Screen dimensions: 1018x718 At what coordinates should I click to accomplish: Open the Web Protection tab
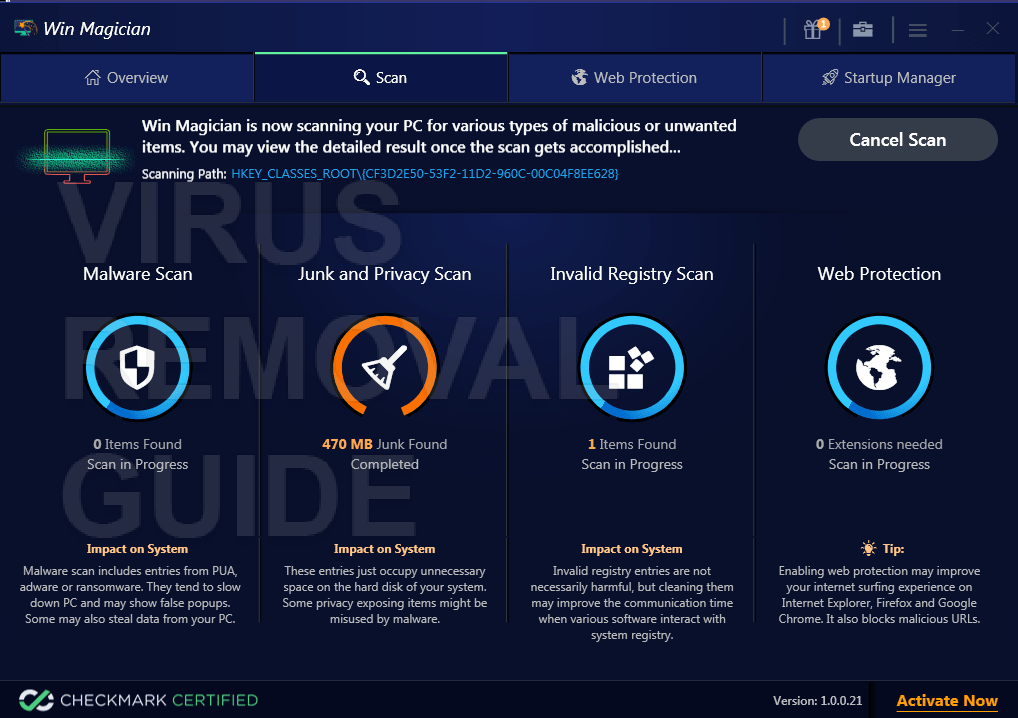[x=634, y=78]
